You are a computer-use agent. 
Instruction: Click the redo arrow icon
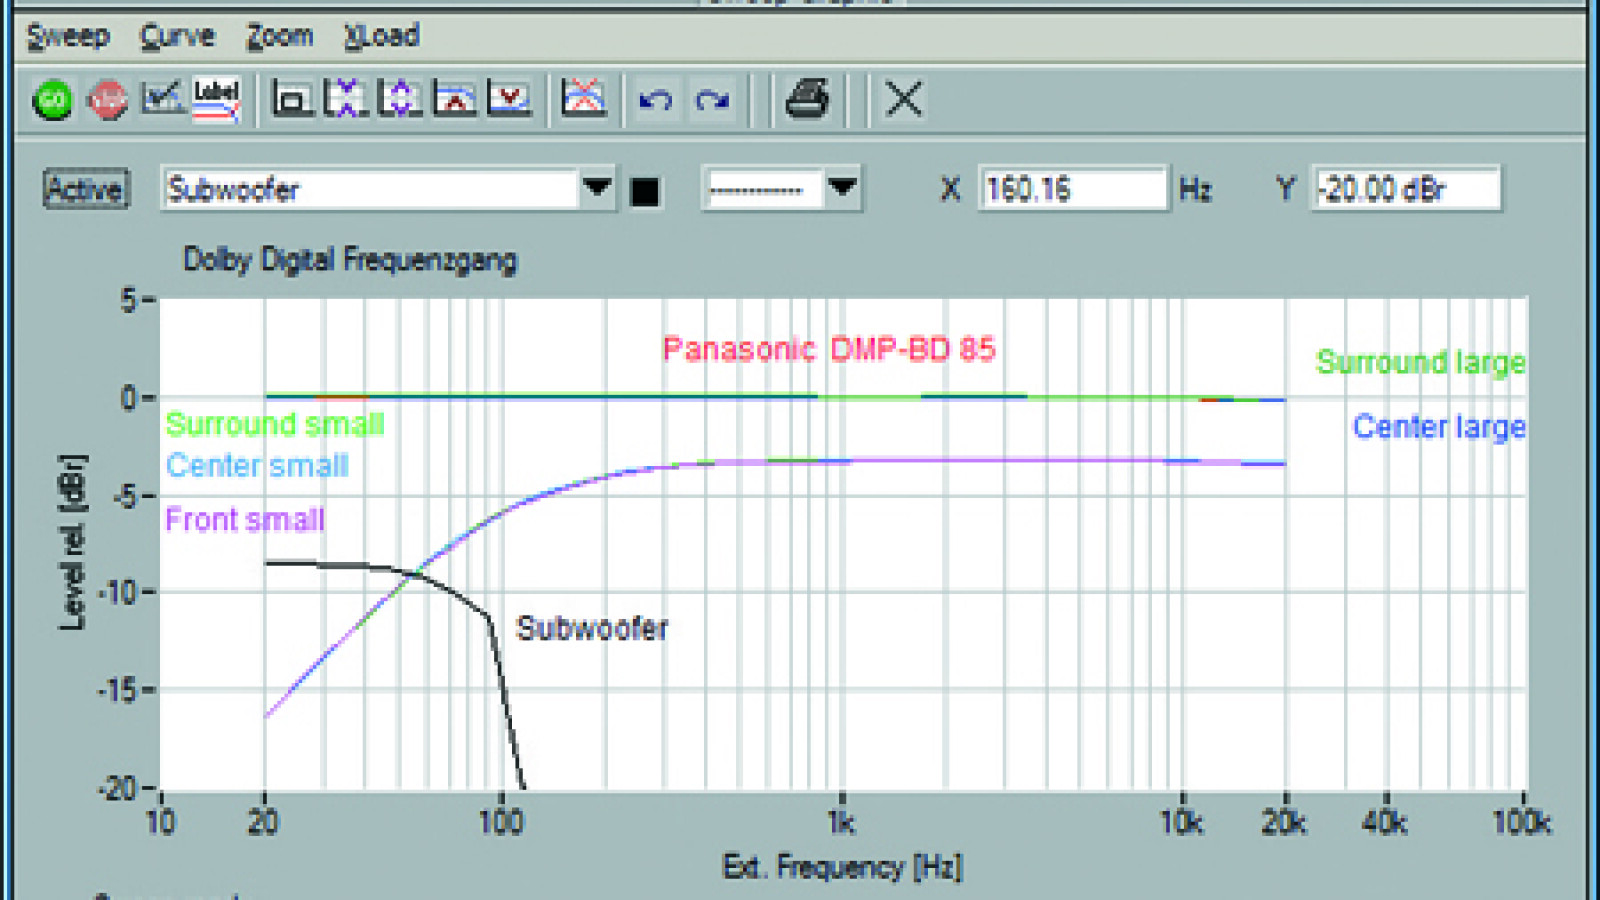point(713,100)
